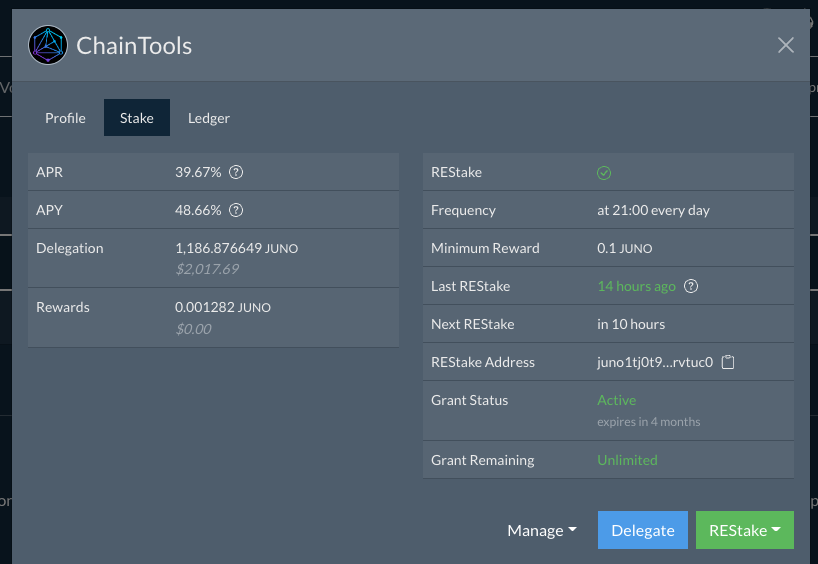Click the 39.67% APR value
The image size is (818, 564).
(x=198, y=172)
